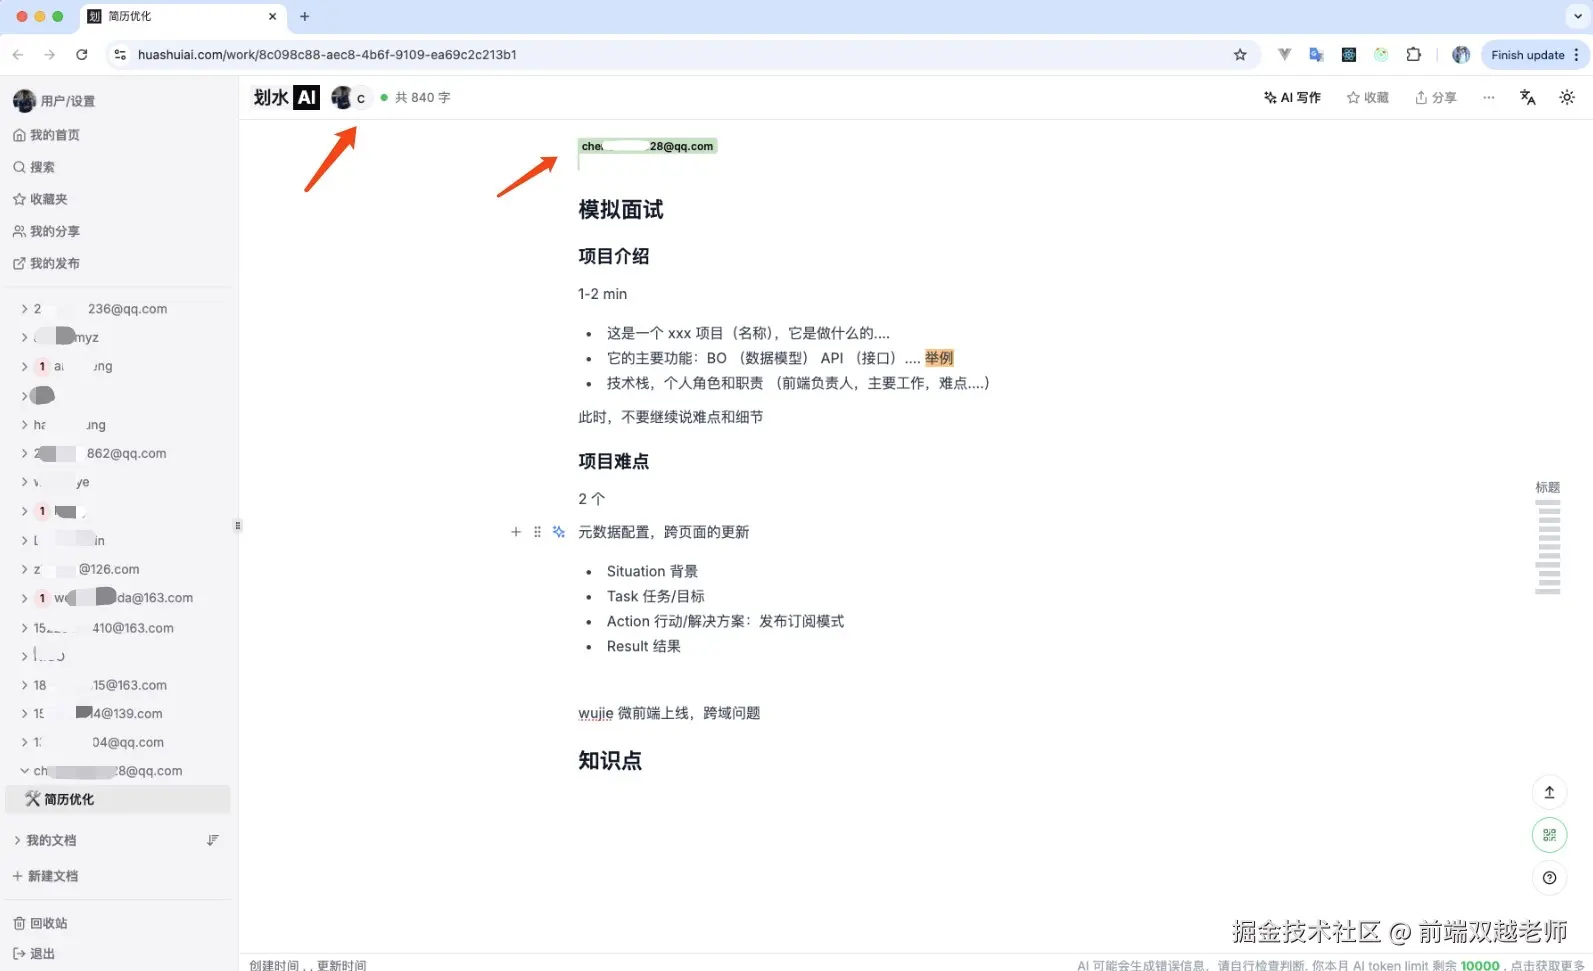Viewport: 1593px width, 971px height.
Task: Open AI 写作 assistant
Action: [1292, 97]
